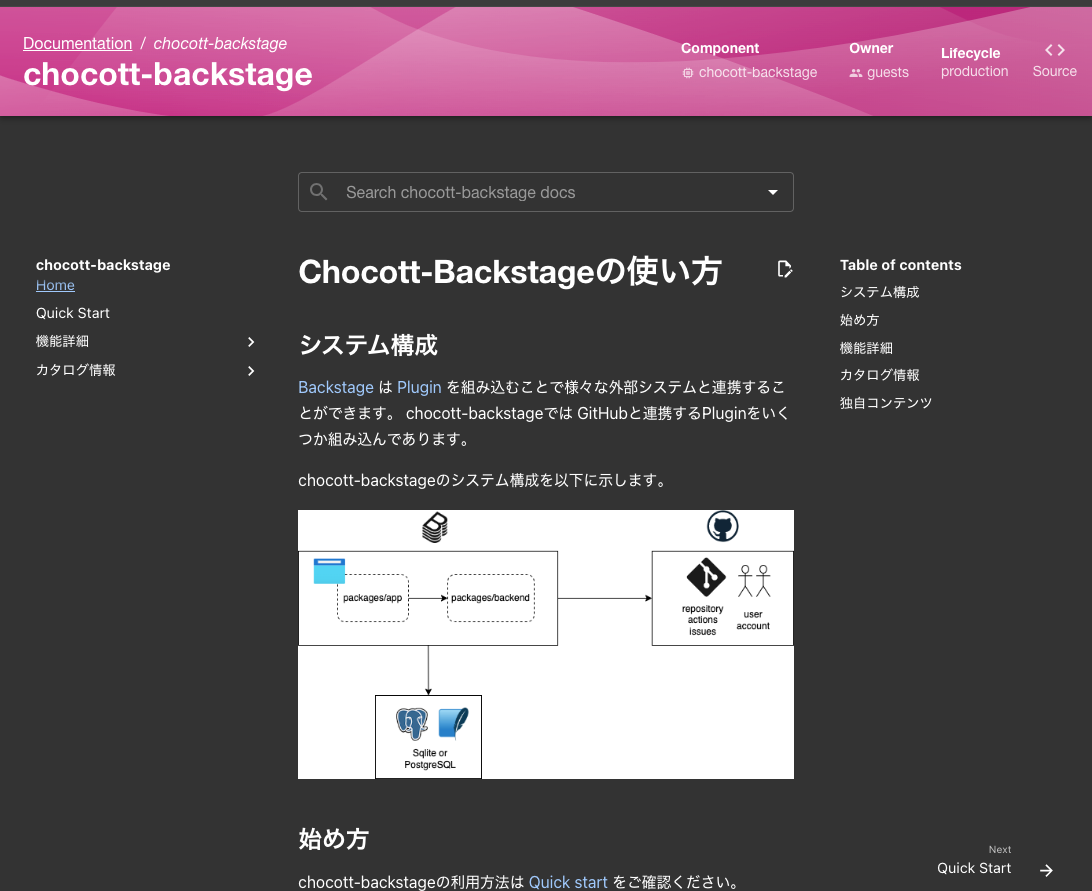Jump to 独自コンテンツ in the table of contents
1092x891 pixels.
tap(886, 403)
